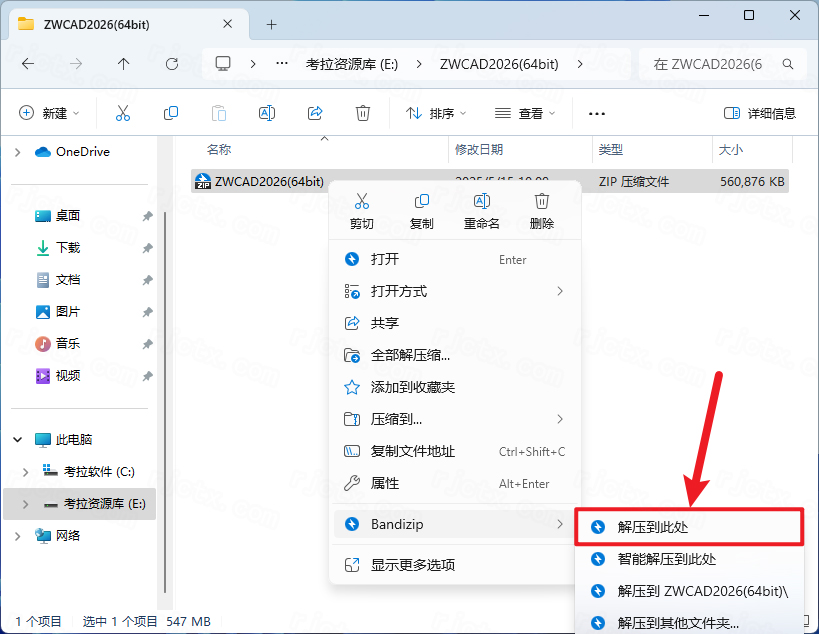
Task: Collapse the 此电脑 tree node
Action: point(17,439)
